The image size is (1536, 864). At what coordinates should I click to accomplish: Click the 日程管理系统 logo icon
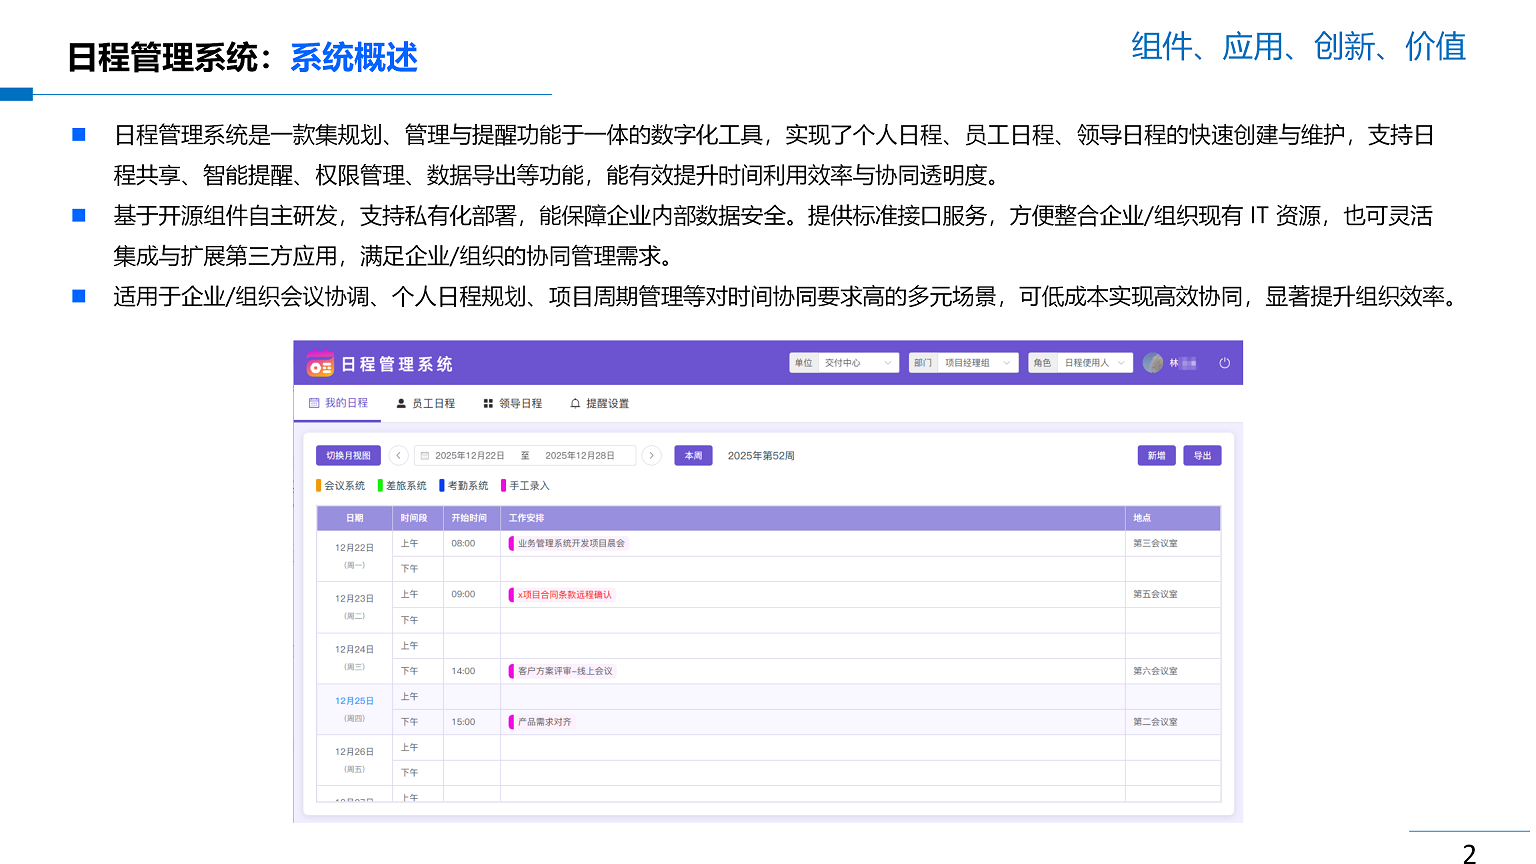(320, 365)
